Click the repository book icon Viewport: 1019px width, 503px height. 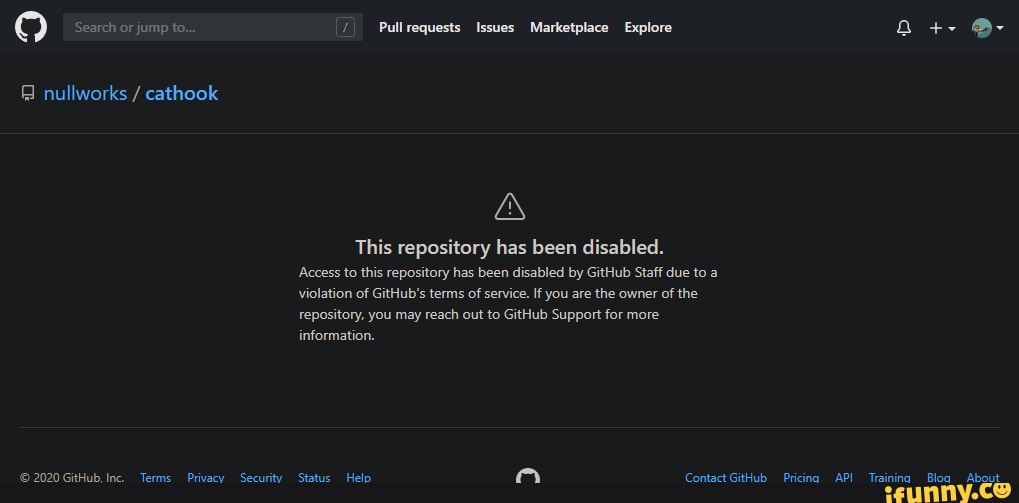coord(28,94)
